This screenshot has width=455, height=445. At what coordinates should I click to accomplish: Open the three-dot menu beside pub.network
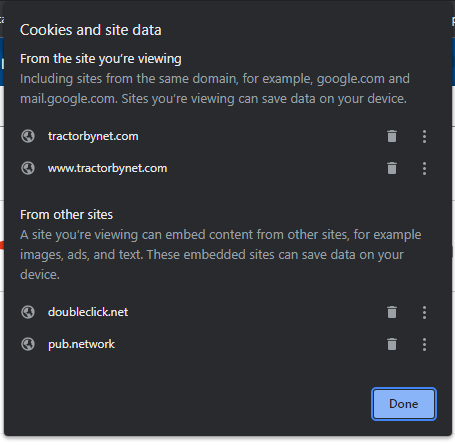(424, 344)
